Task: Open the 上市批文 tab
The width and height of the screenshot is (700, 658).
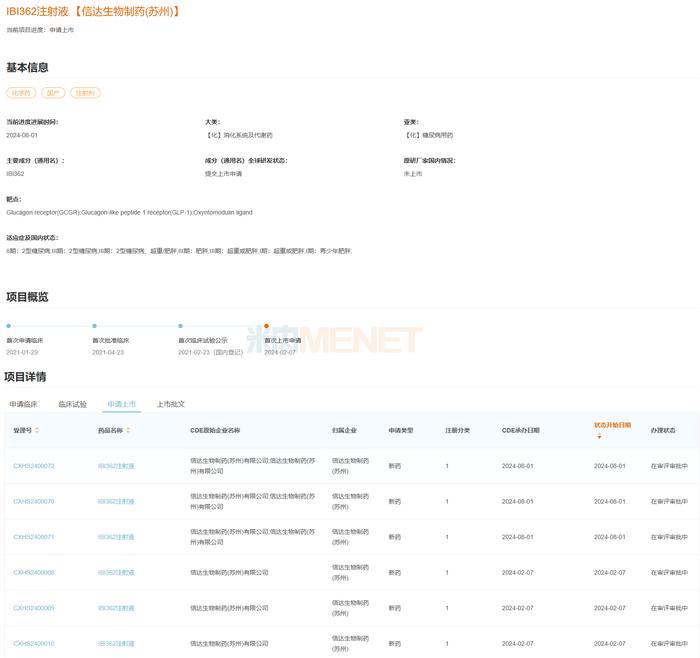Action: pyautogui.click(x=171, y=404)
